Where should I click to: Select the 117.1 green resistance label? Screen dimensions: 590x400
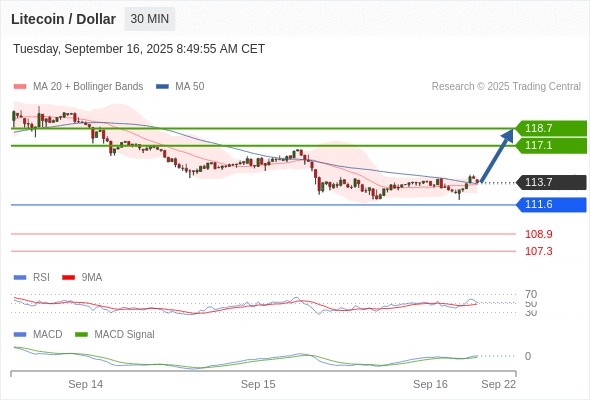click(551, 145)
